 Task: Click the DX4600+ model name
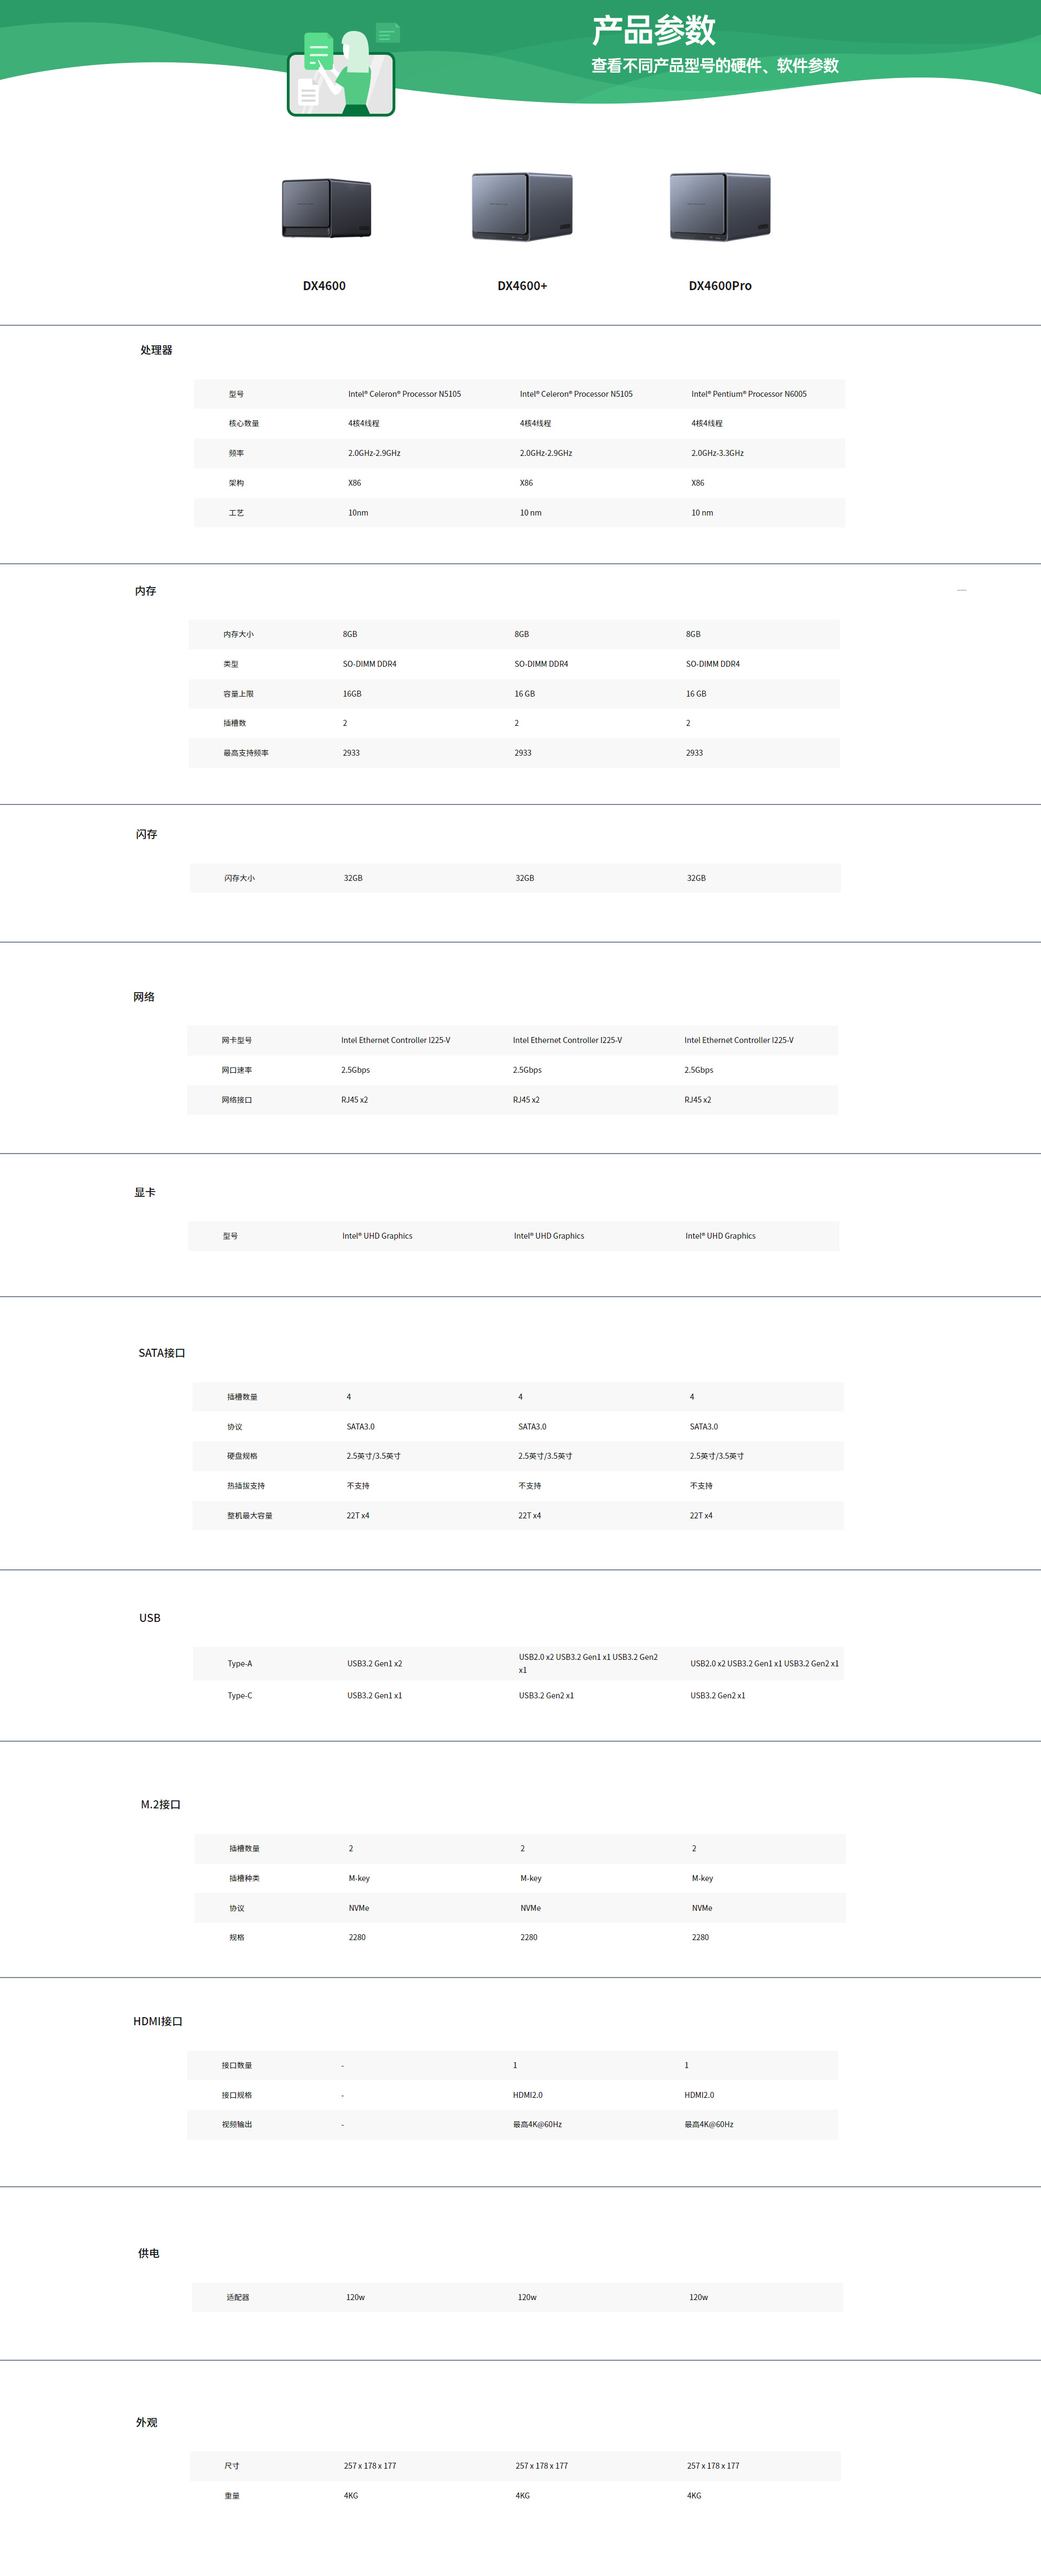tap(522, 286)
